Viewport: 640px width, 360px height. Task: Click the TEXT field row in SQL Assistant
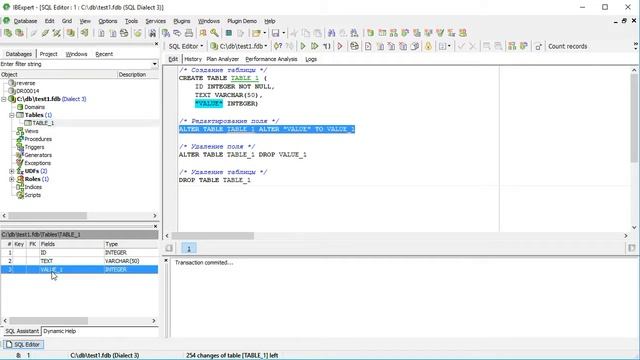point(79,261)
